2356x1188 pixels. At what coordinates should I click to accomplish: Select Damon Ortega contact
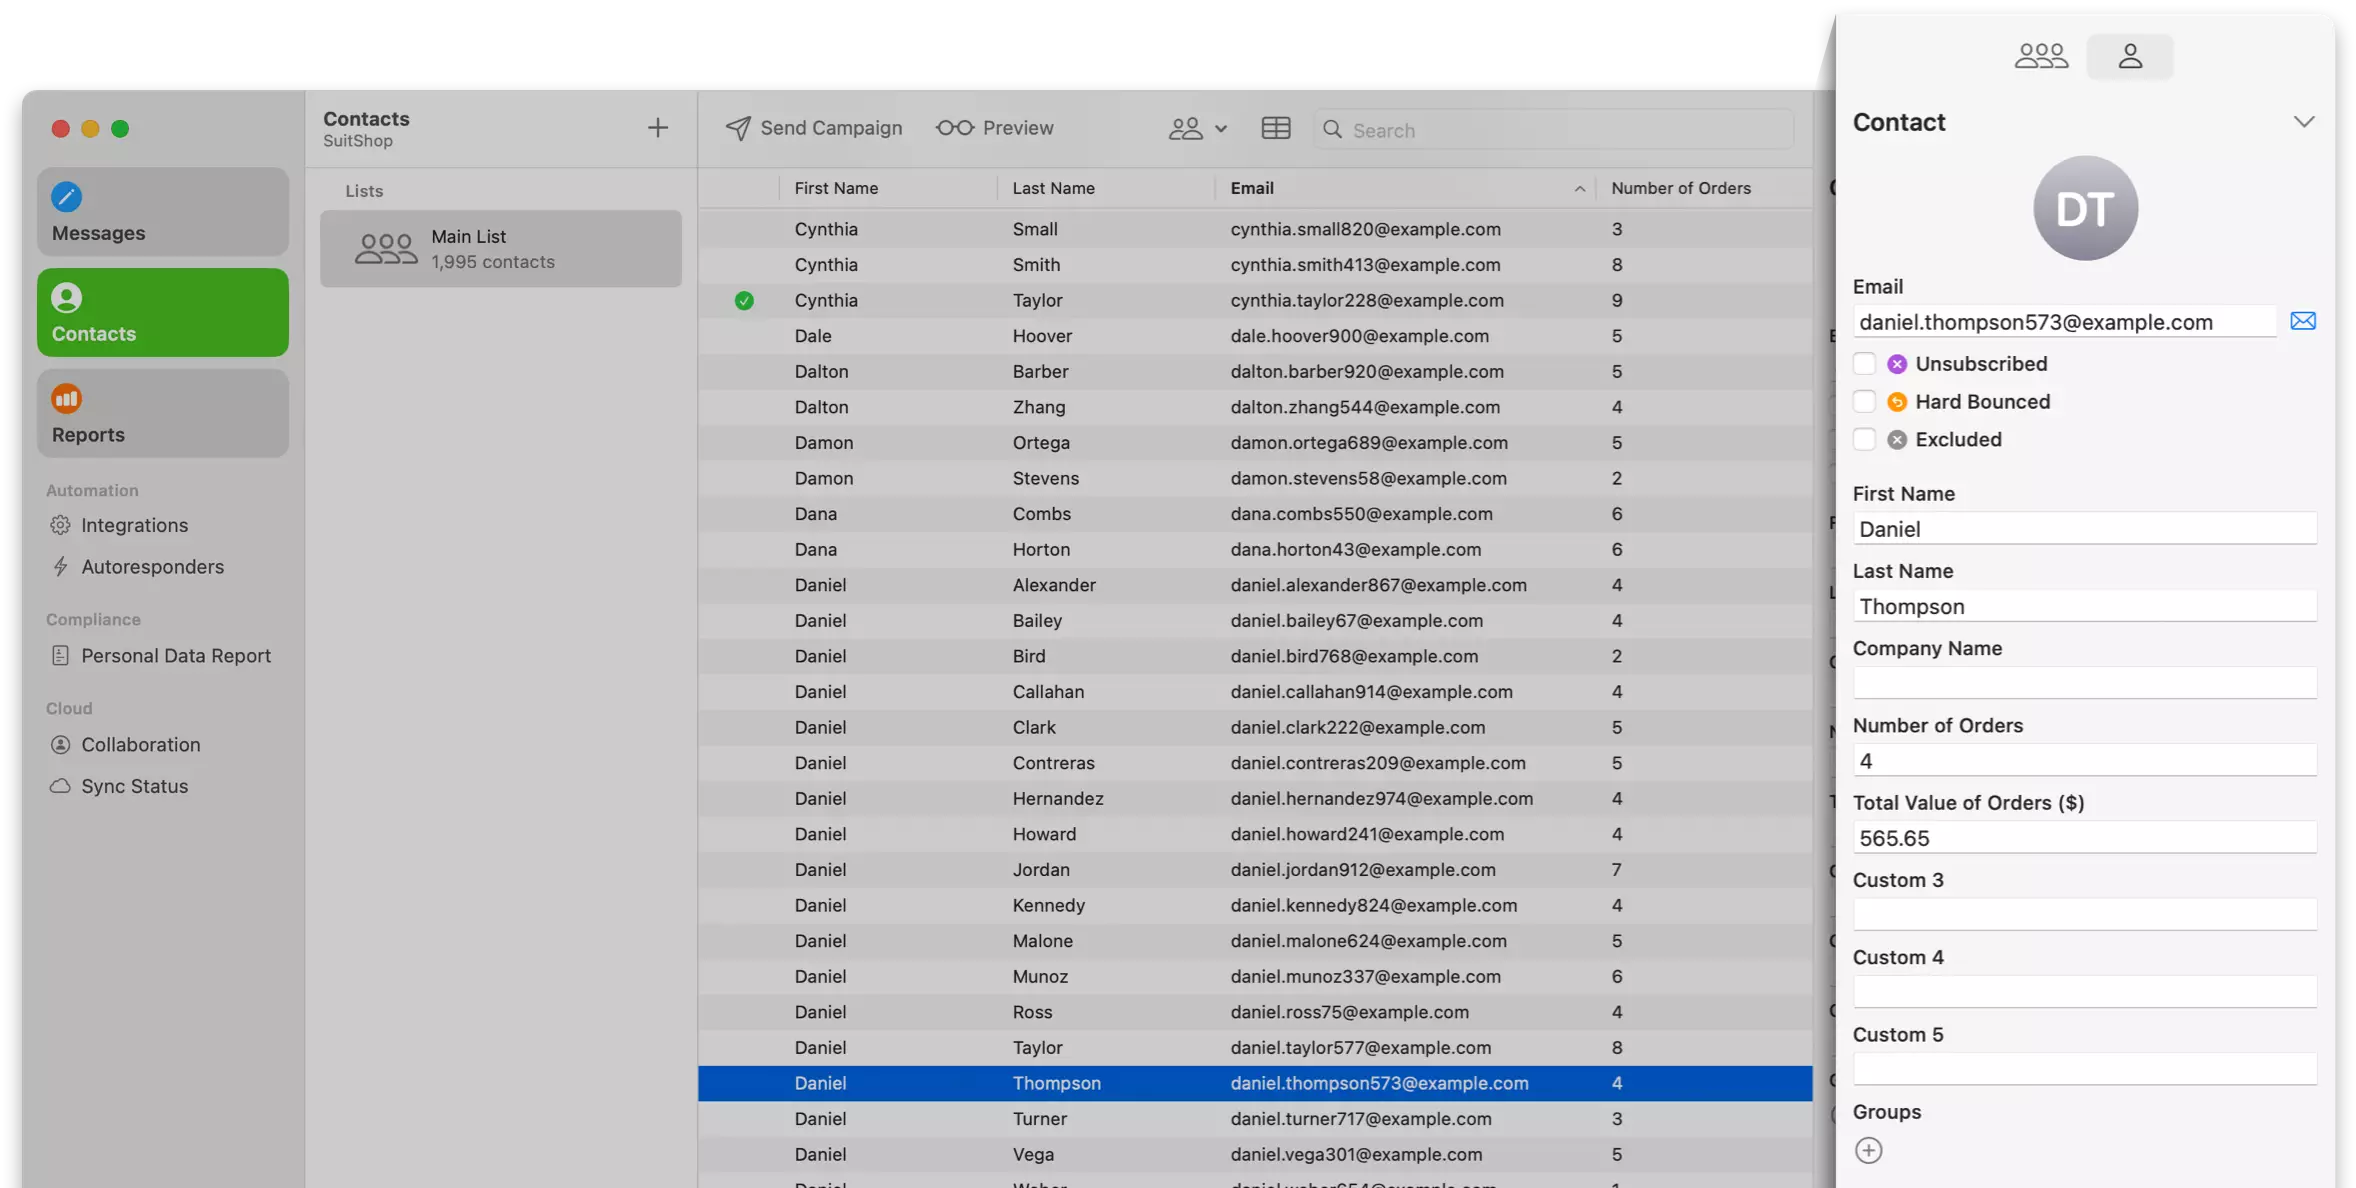click(1255, 443)
